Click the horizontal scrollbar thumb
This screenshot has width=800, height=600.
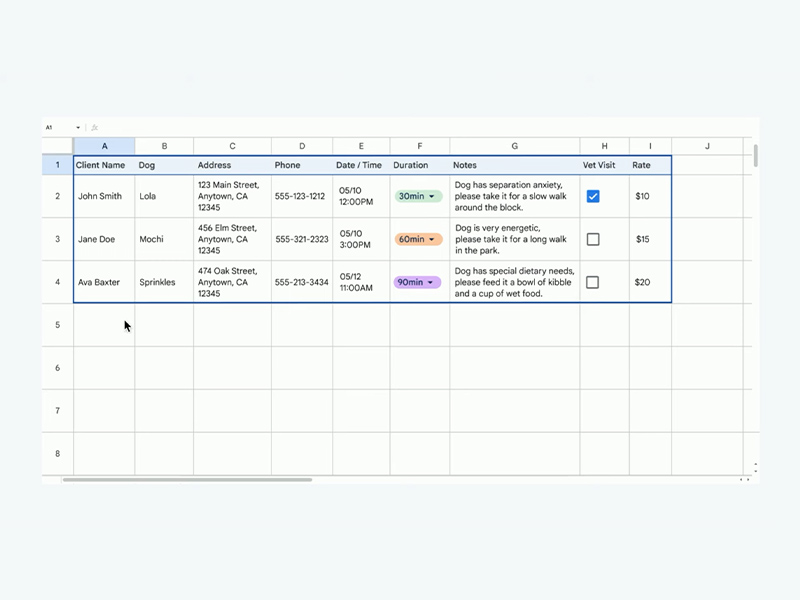point(187,480)
